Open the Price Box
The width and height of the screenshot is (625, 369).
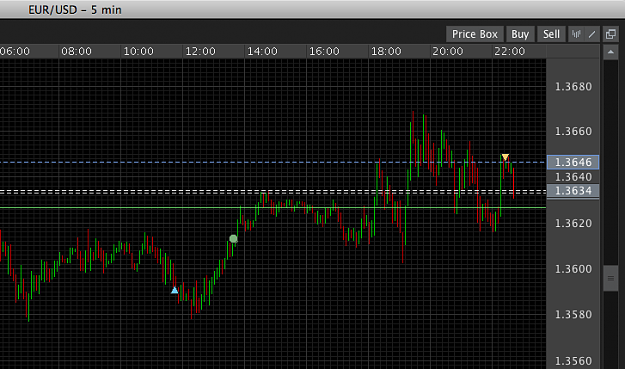475,34
